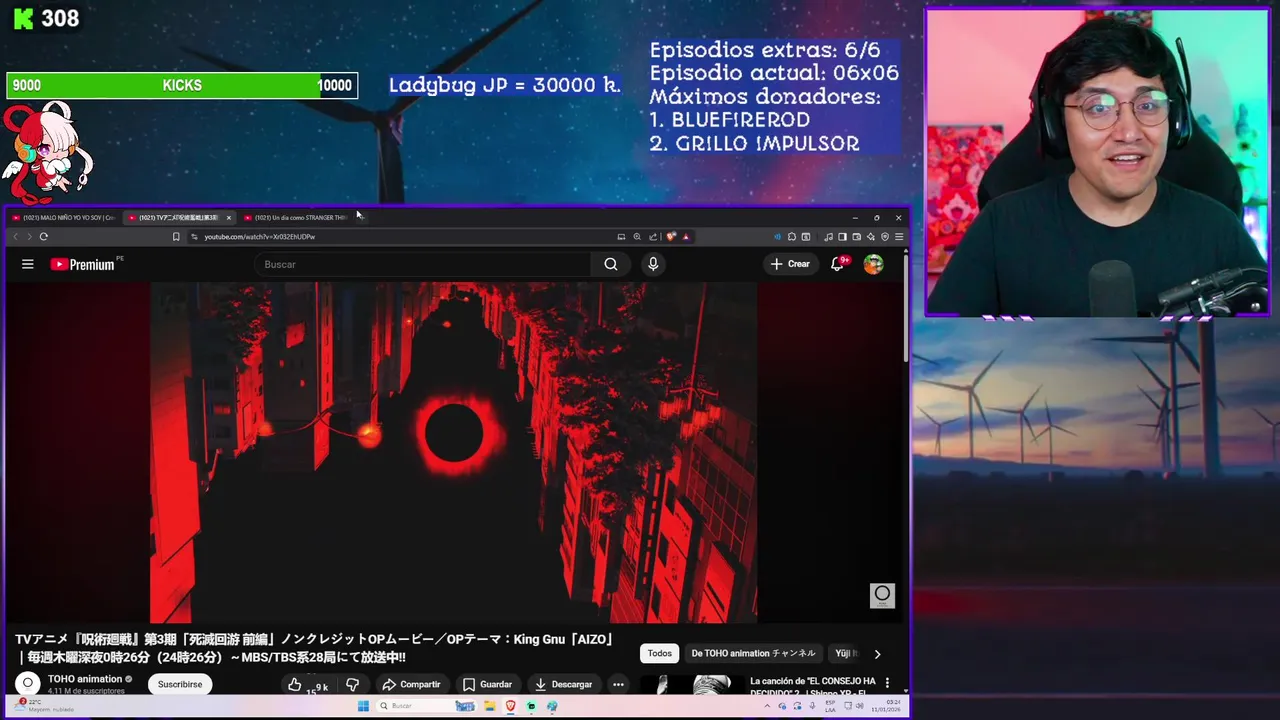
Task: Open the YouTube hamburger guide menu
Action: (28, 264)
